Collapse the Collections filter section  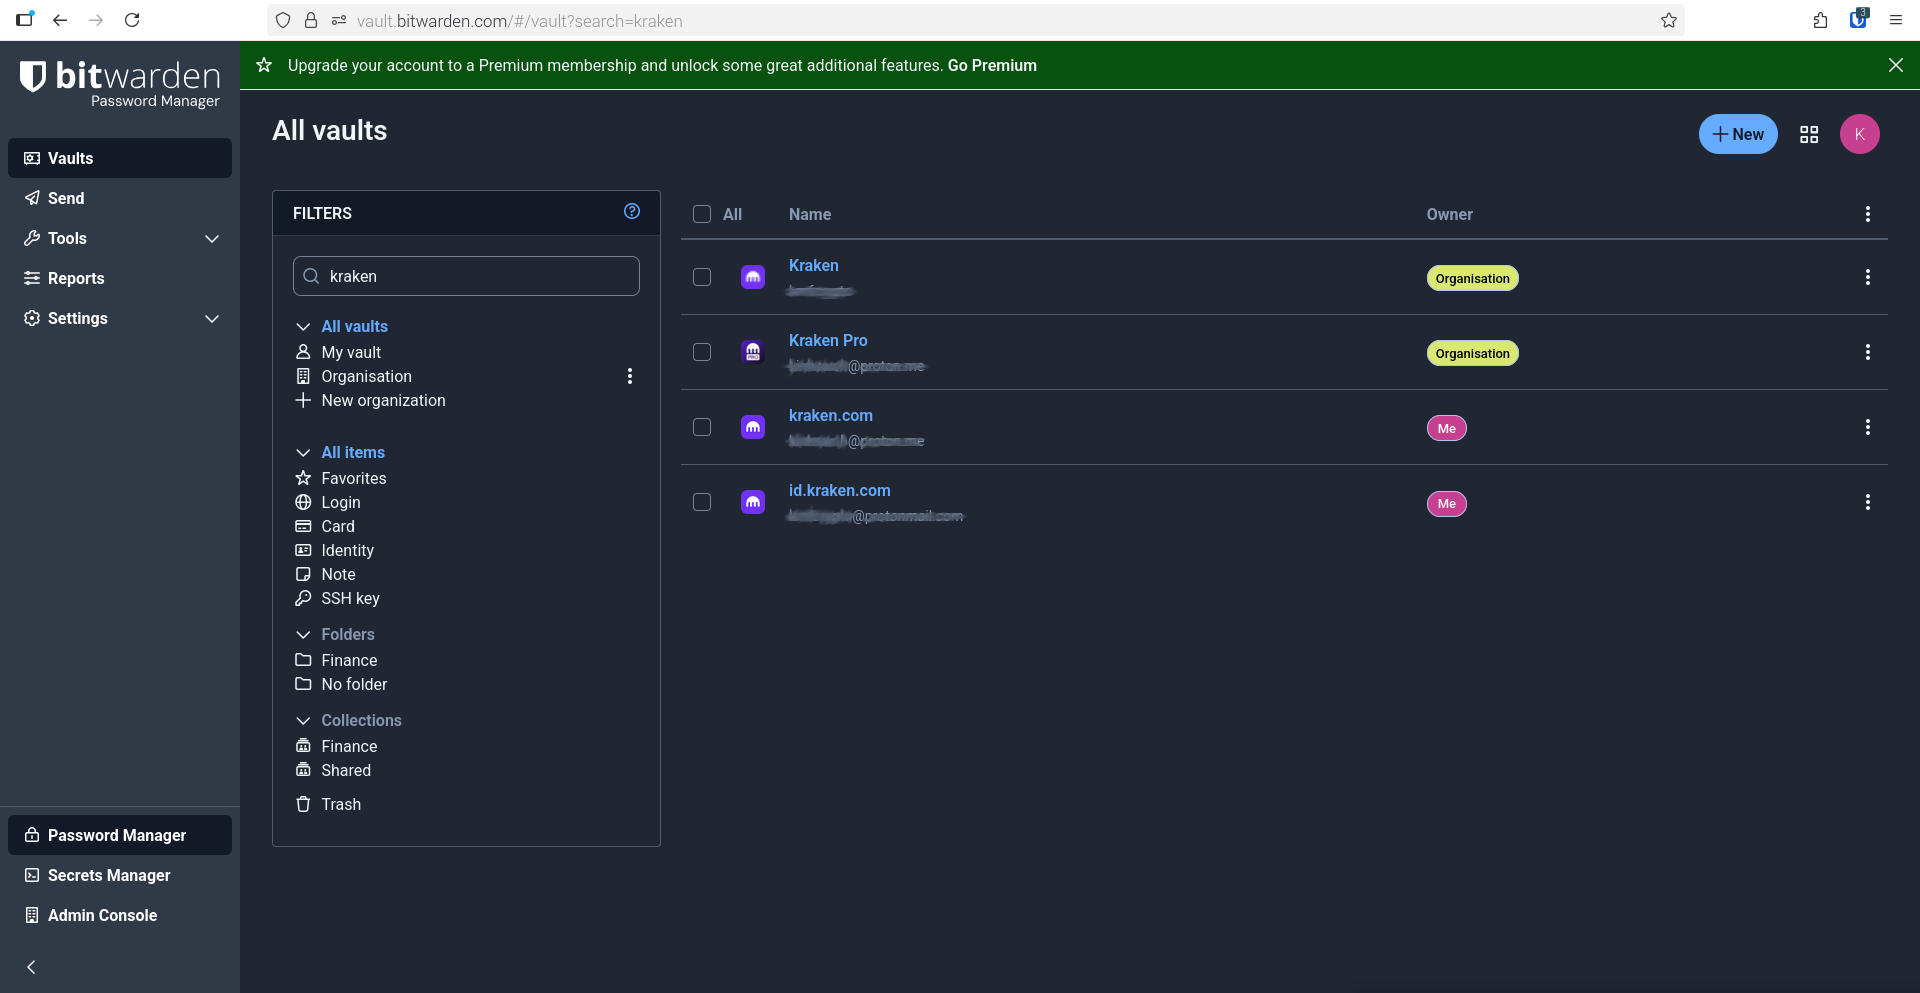click(x=303, y=721)
